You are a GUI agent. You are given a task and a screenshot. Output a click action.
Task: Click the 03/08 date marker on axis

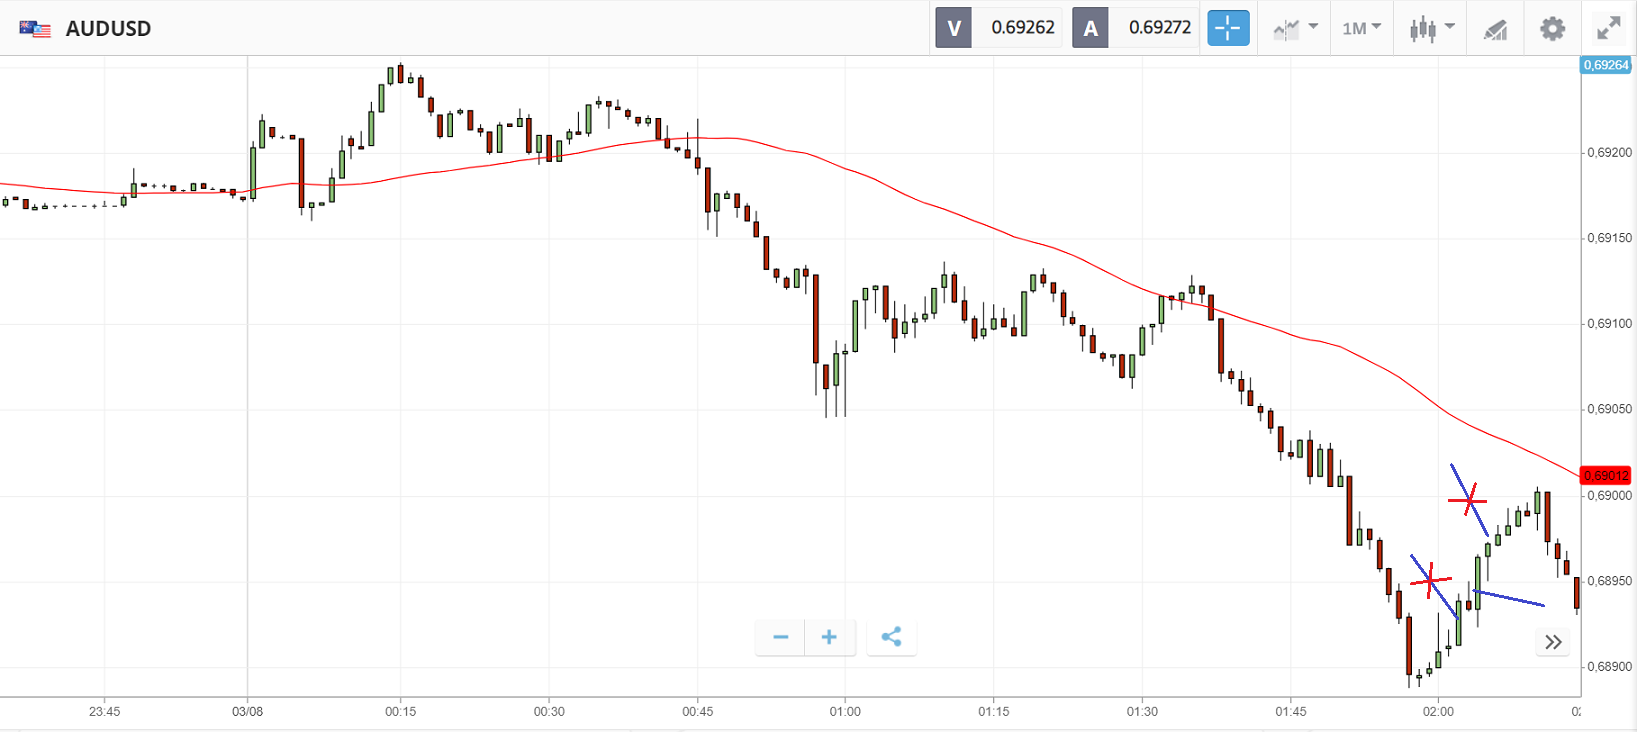click(247, 712)
